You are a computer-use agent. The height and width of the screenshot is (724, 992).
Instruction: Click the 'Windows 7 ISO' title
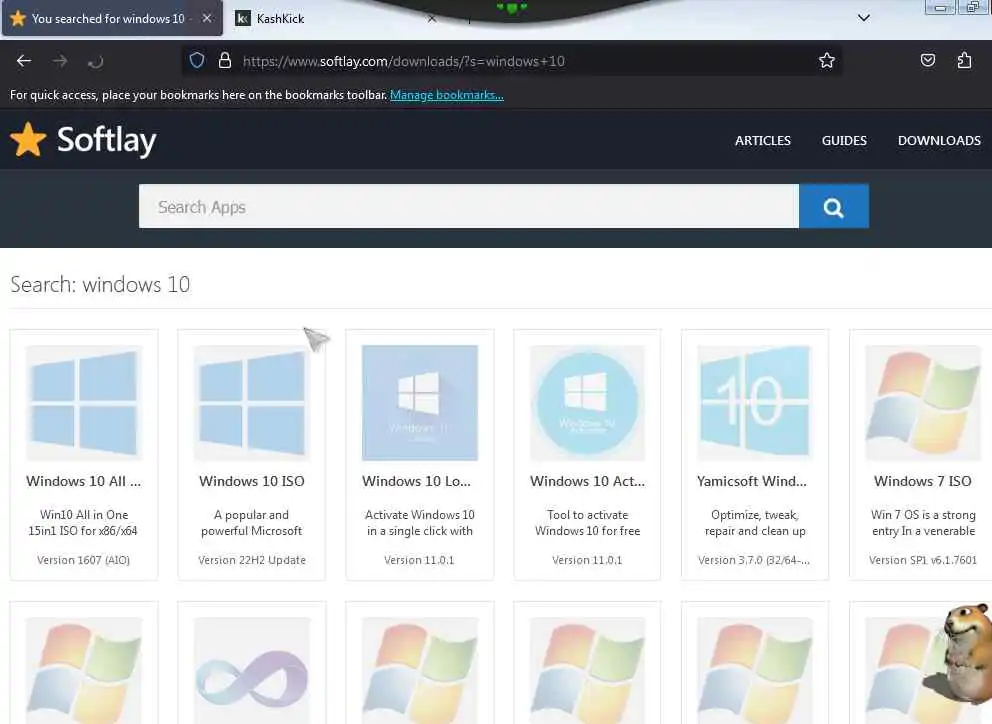tap(922, 481)
